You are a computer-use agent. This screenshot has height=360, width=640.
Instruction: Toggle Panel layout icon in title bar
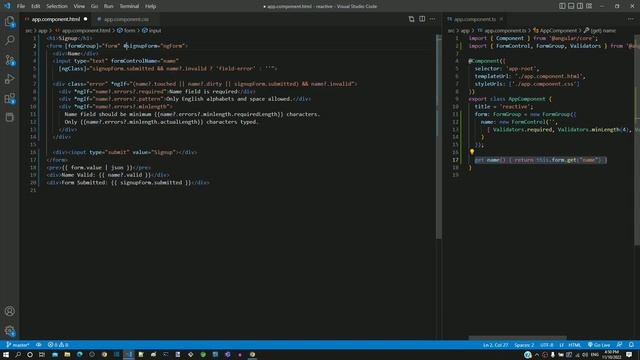(x=571, y=6)
